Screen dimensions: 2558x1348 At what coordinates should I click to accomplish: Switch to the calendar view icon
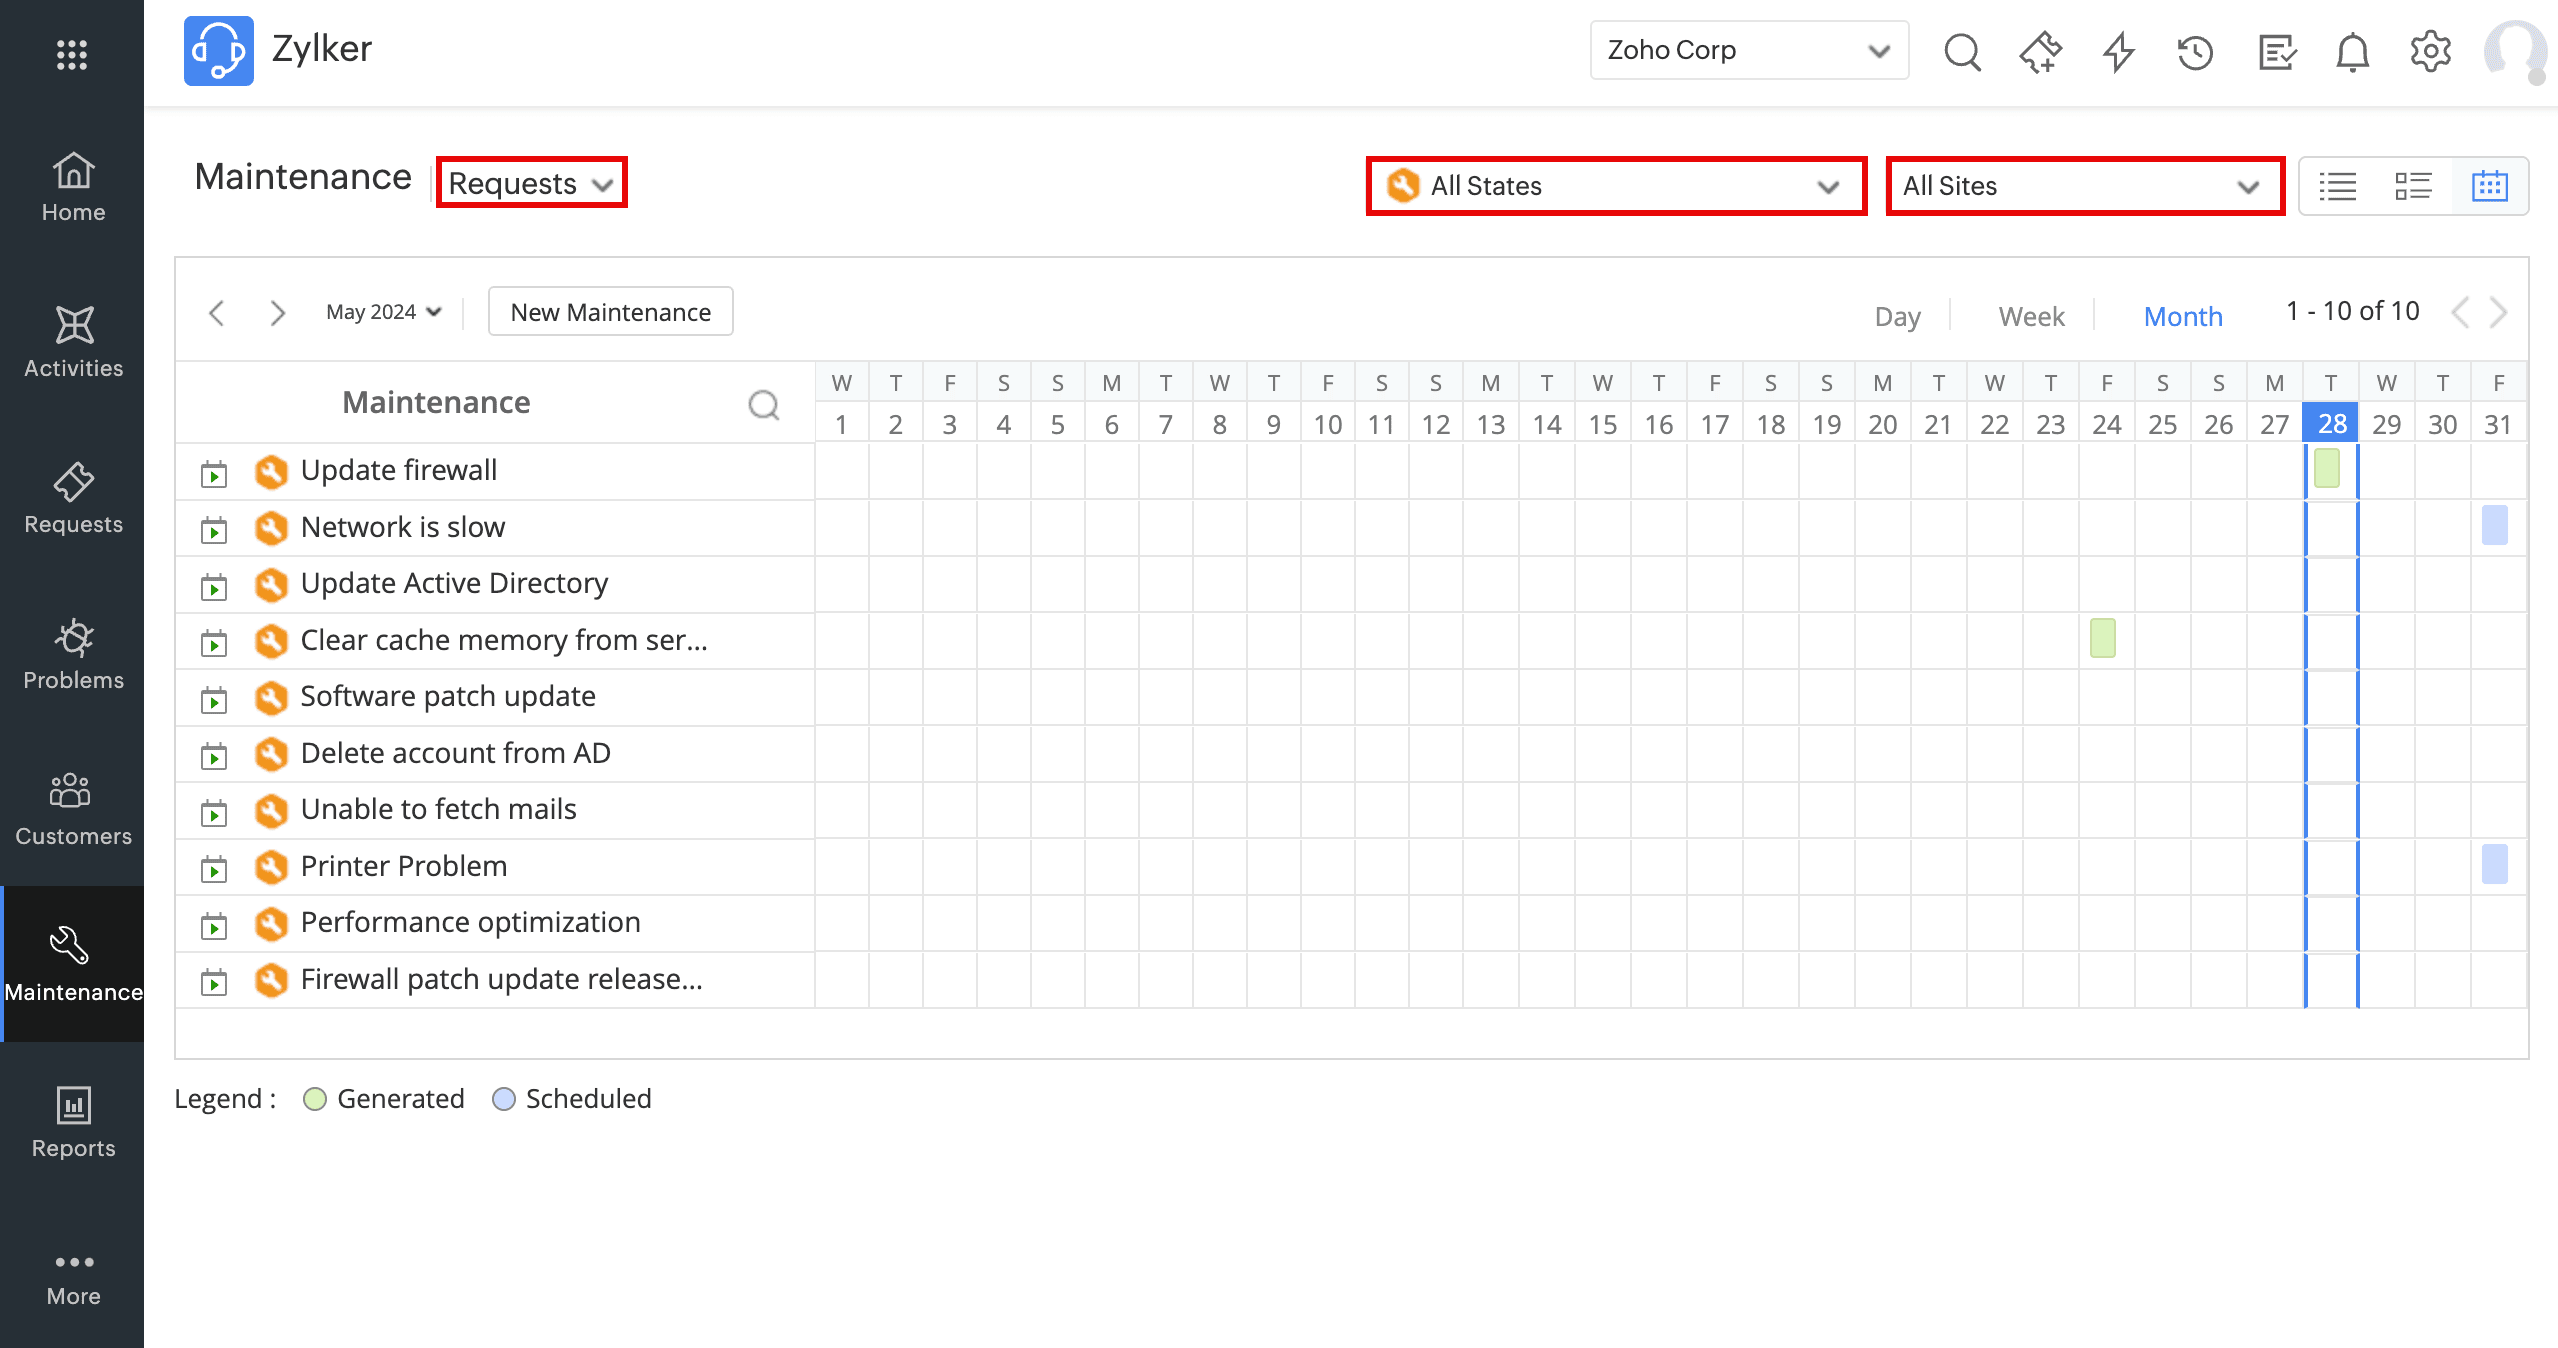pos(2489,186)
